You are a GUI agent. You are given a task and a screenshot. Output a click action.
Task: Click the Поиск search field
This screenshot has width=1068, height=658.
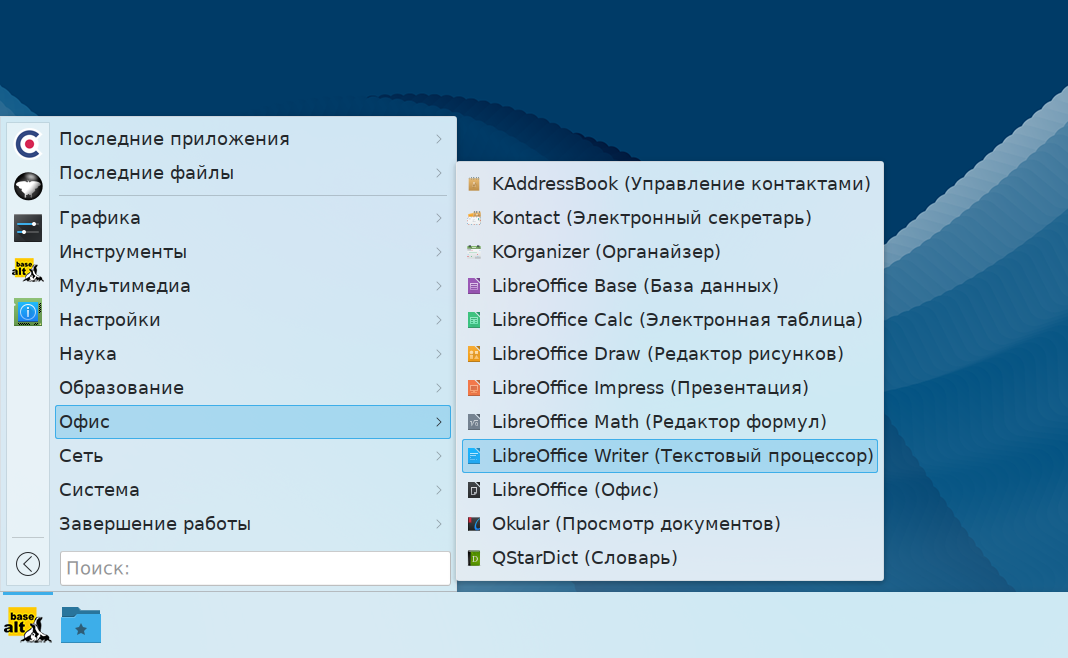(x=255, y=568)
